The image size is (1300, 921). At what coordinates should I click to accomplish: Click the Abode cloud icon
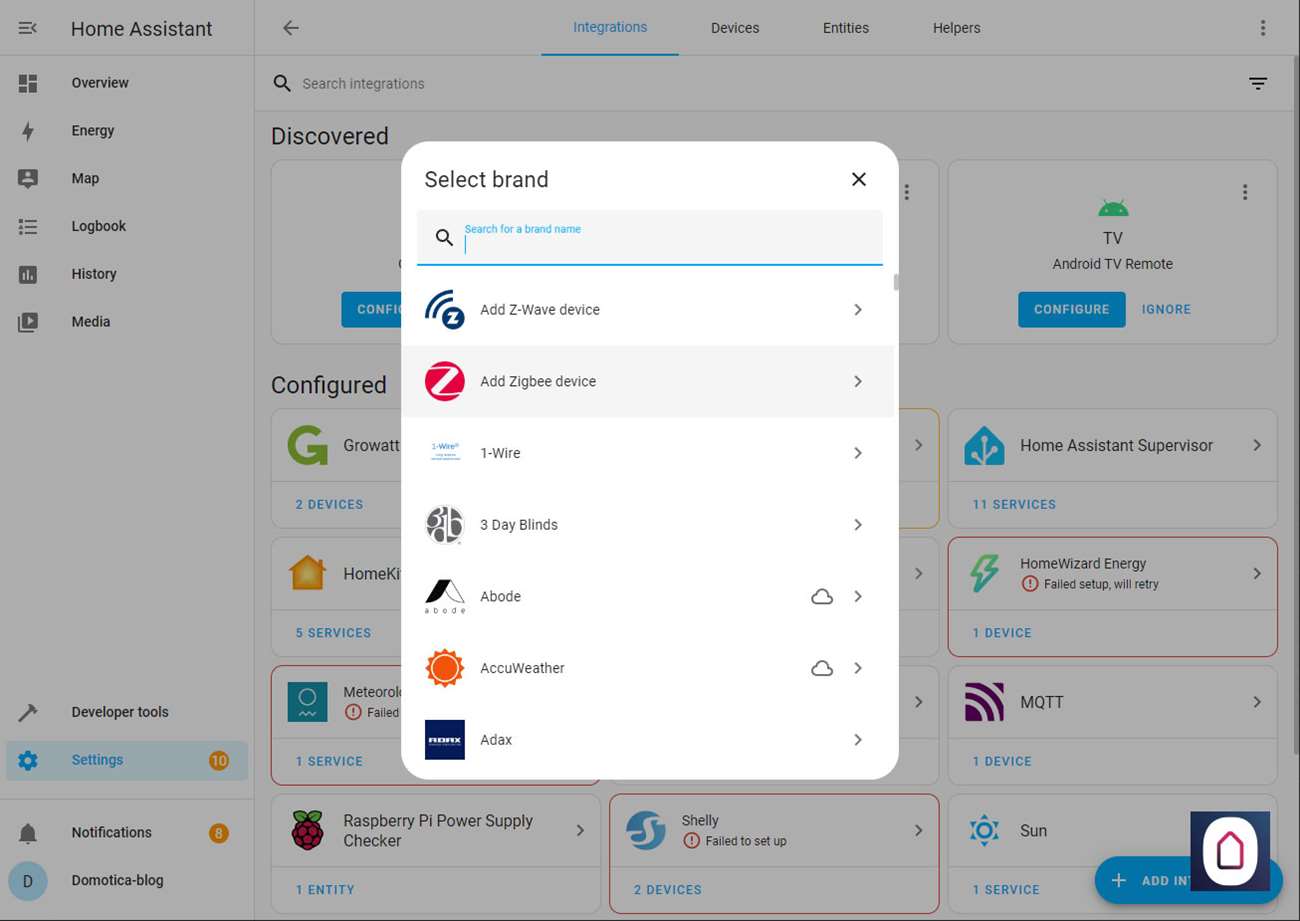822,597
